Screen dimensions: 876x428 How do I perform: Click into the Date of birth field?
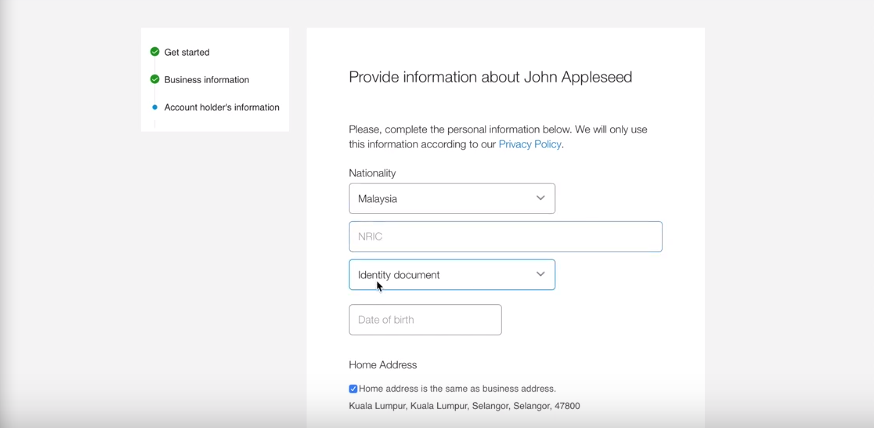(x=425, y=320)
